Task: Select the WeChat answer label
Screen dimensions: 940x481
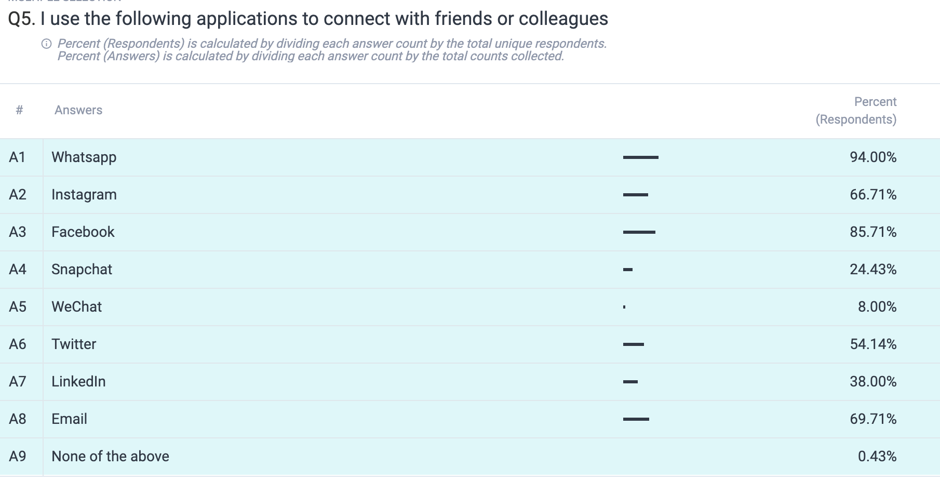Action: click(77, 307)
